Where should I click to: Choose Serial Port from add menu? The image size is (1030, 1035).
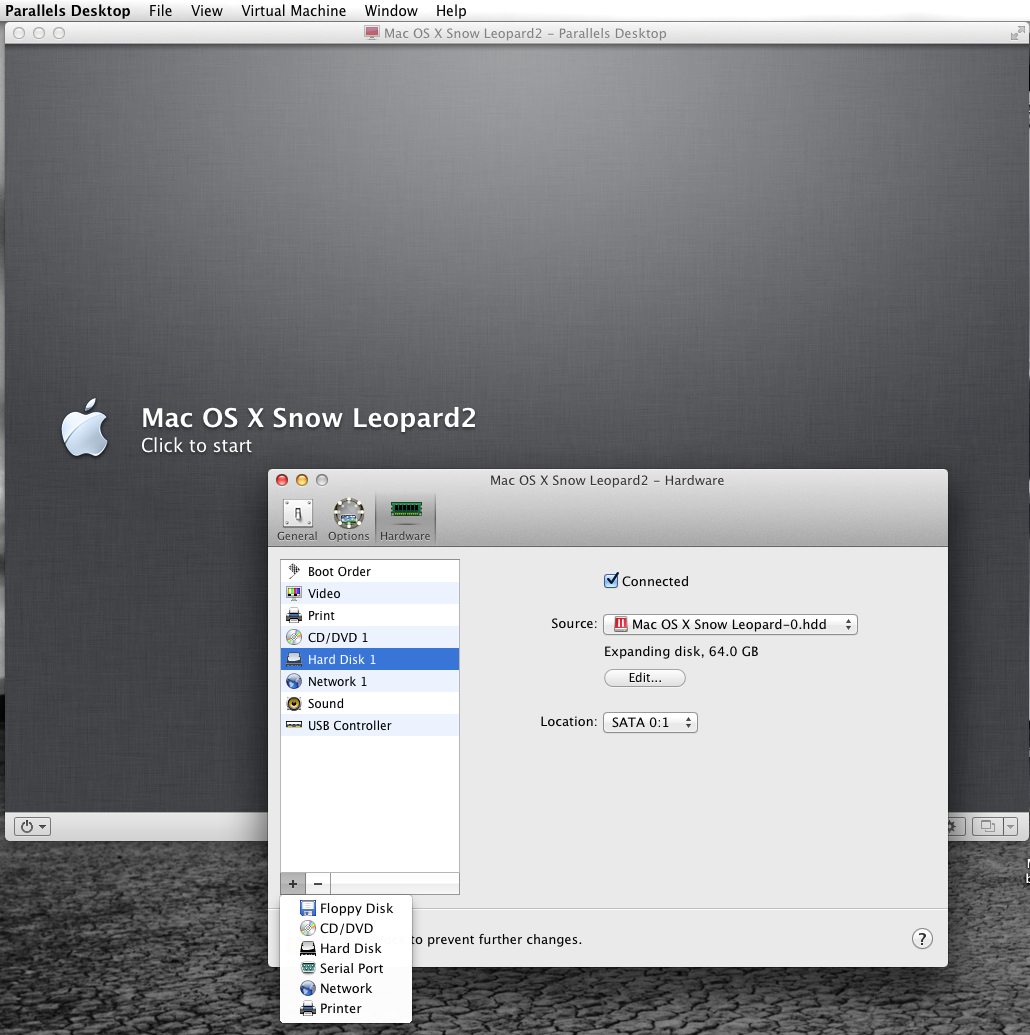pyautogui.click(x=346, y=968)
